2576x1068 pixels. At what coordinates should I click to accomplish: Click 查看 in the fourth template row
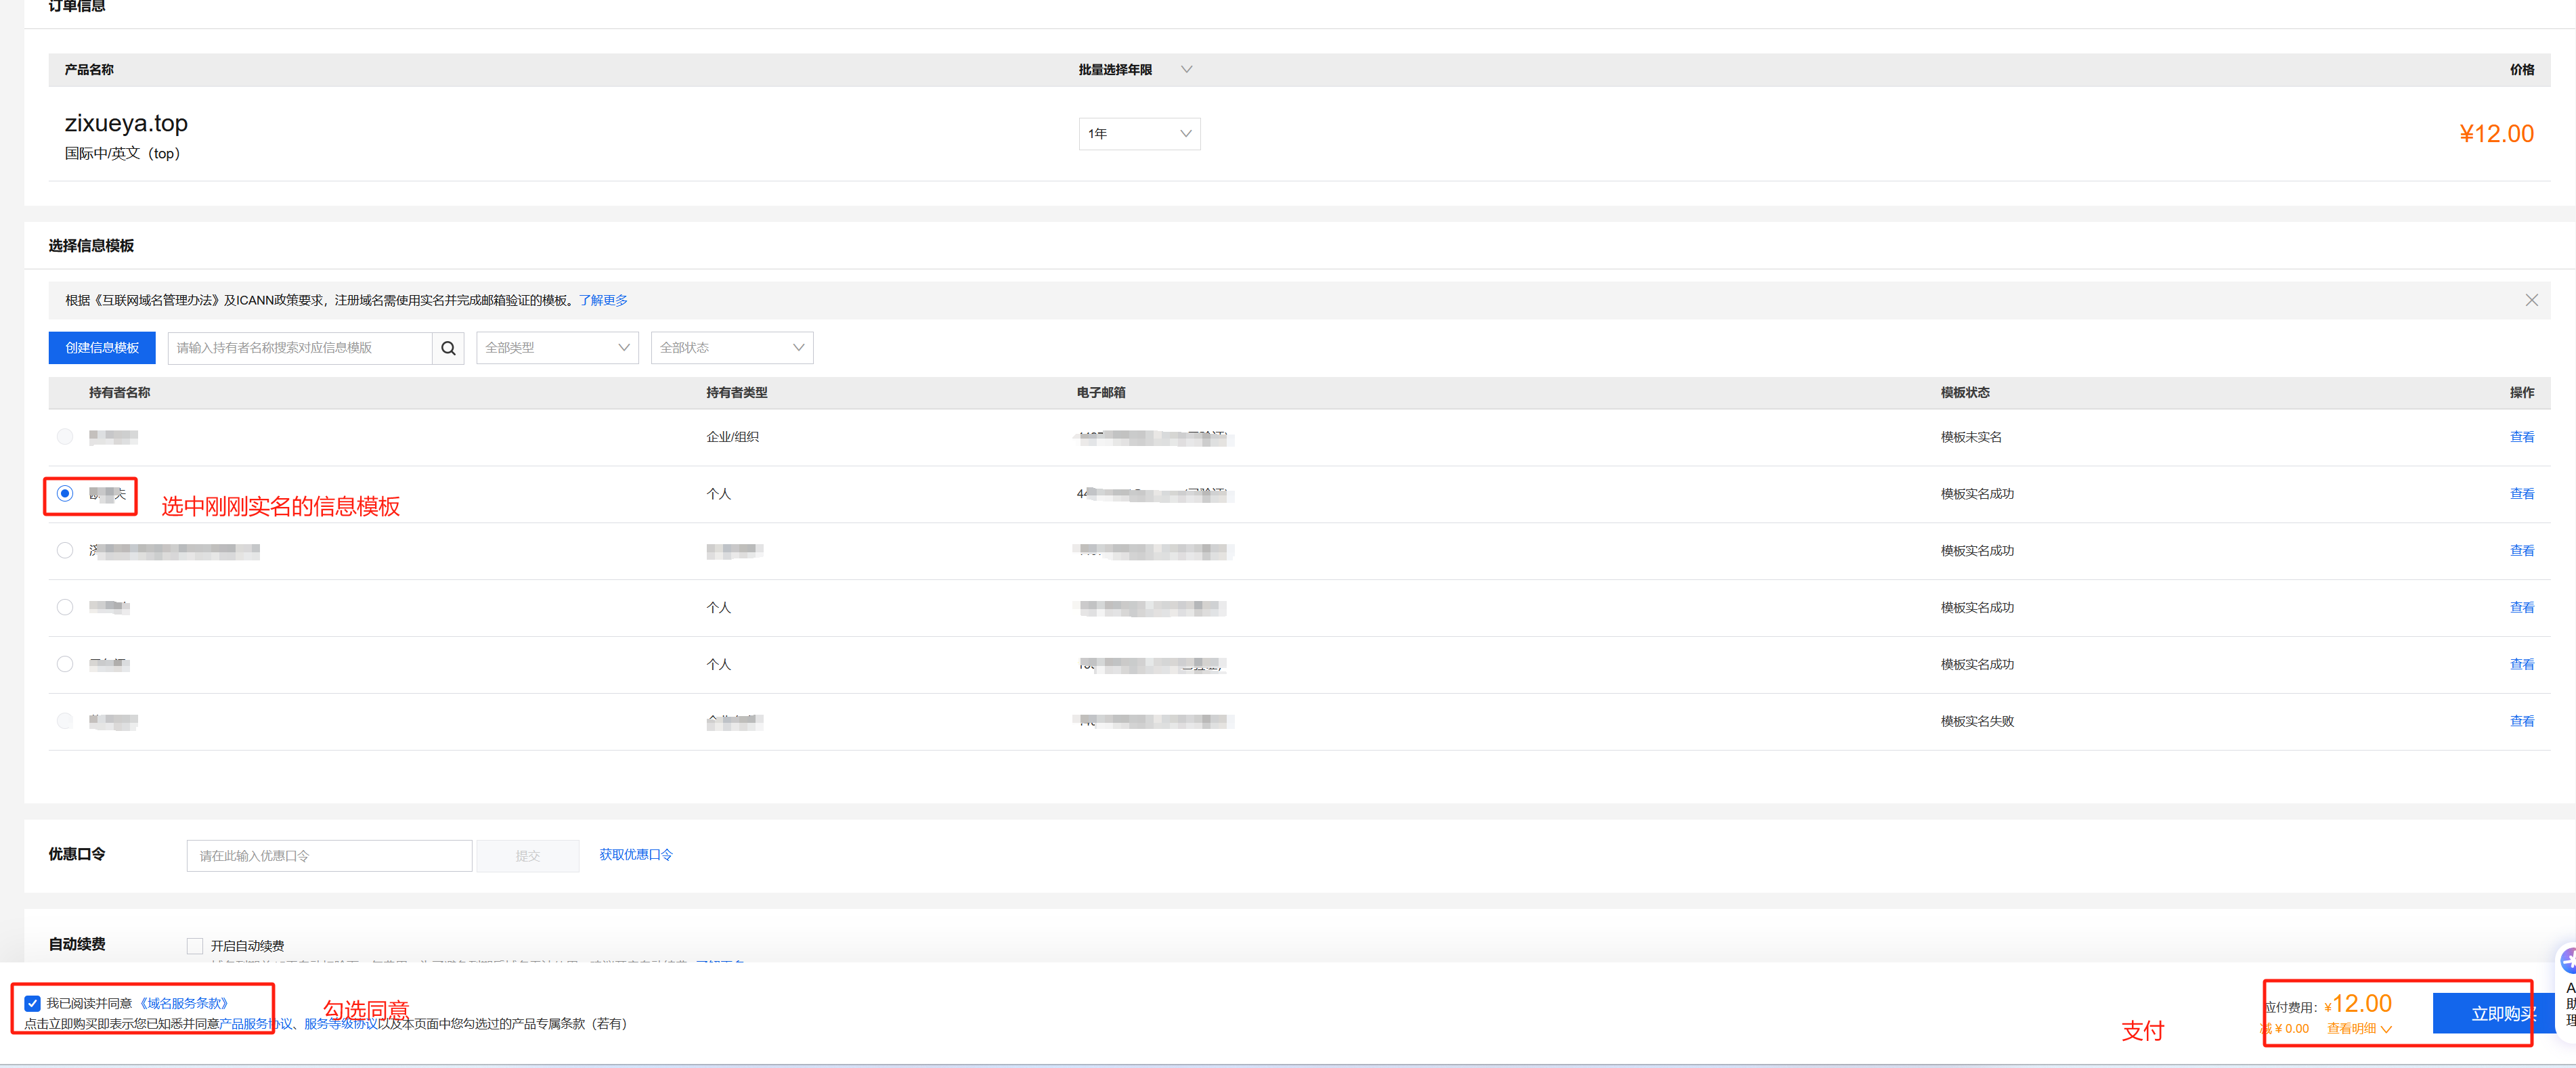pyautogui.click(x=2521, y=608)
